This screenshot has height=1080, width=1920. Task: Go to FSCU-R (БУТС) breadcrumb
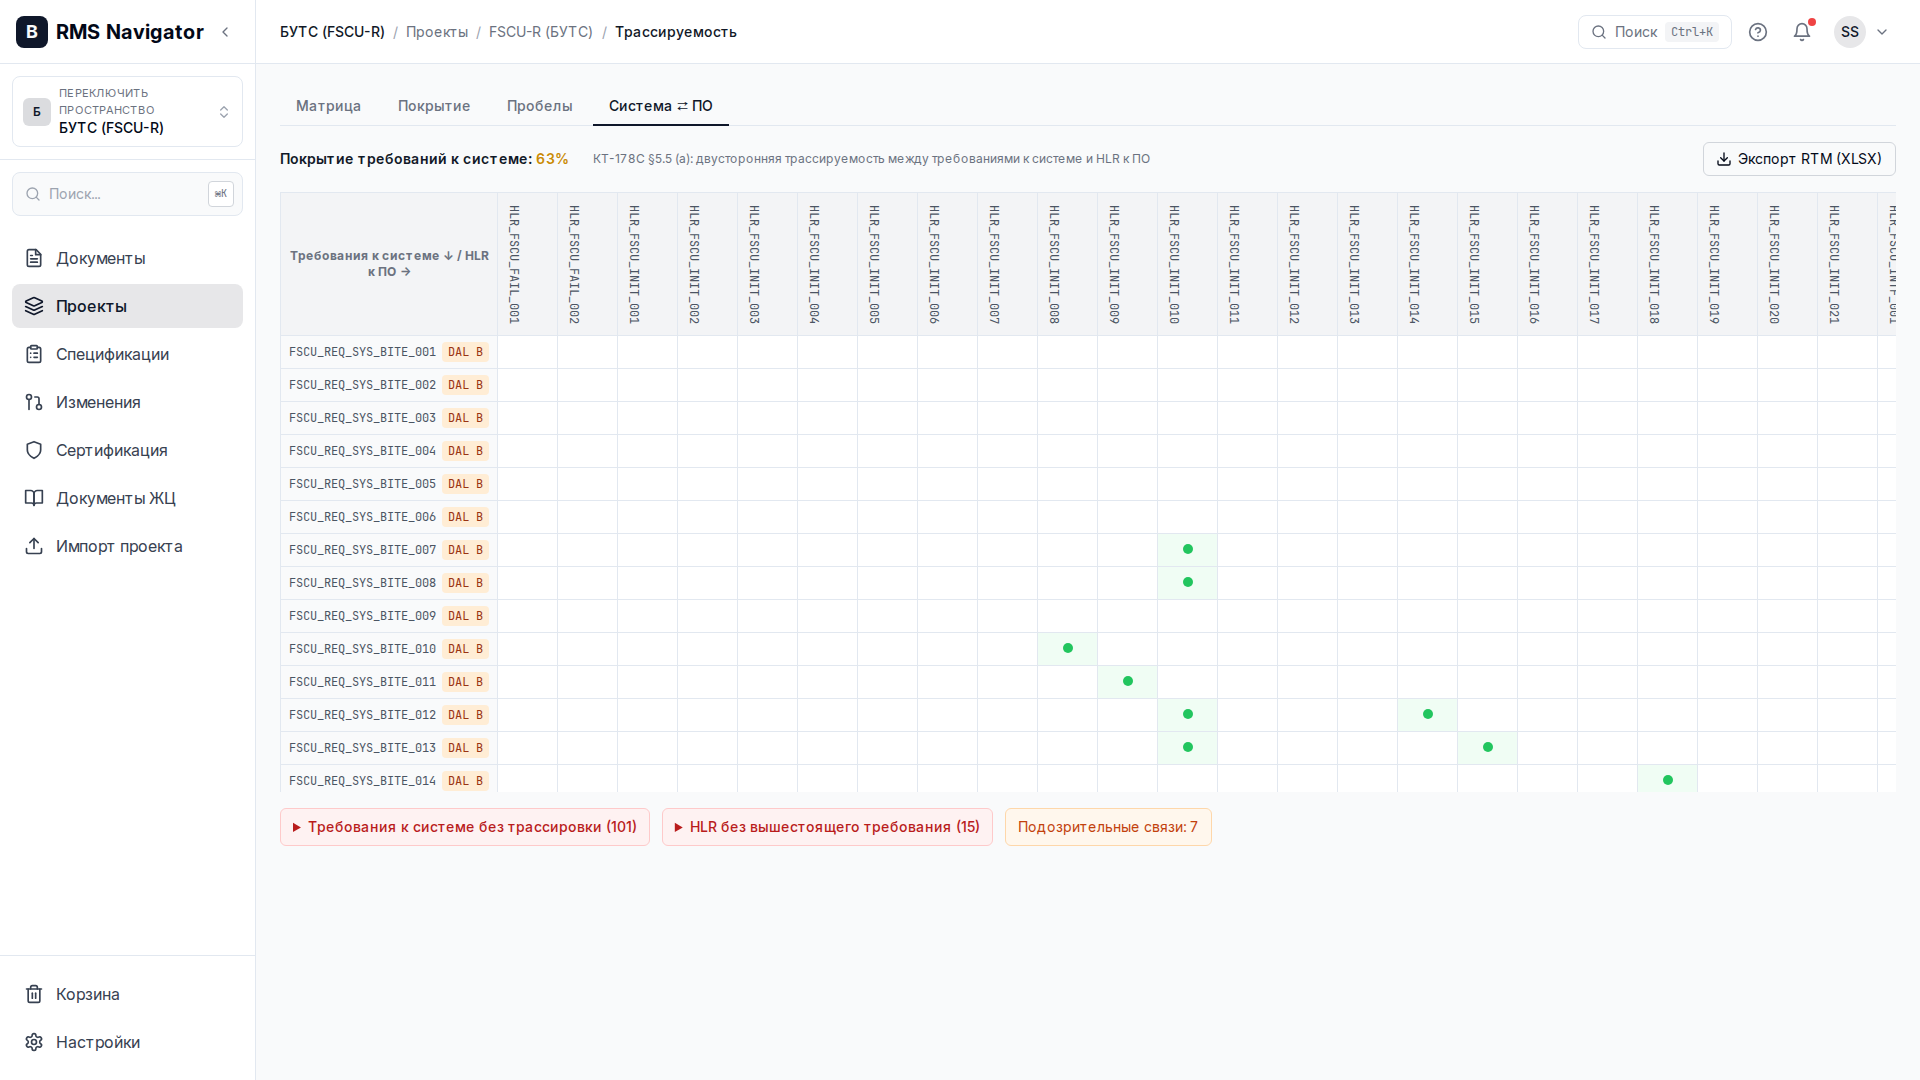point(541,32)
